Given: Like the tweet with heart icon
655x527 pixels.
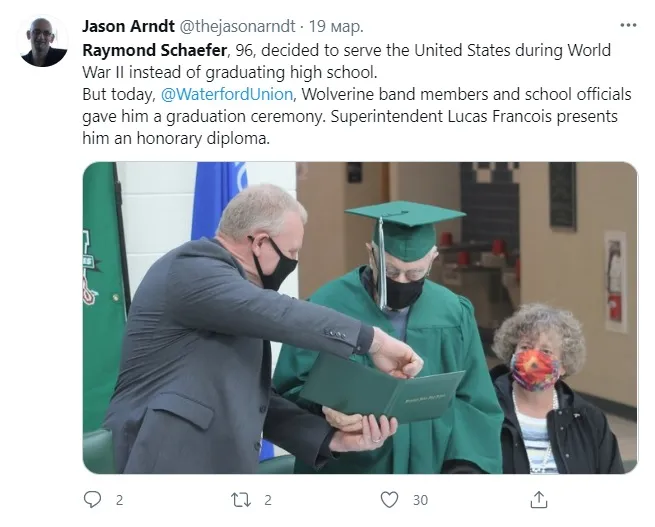Looking at the screenshot, I should (389, 499).
